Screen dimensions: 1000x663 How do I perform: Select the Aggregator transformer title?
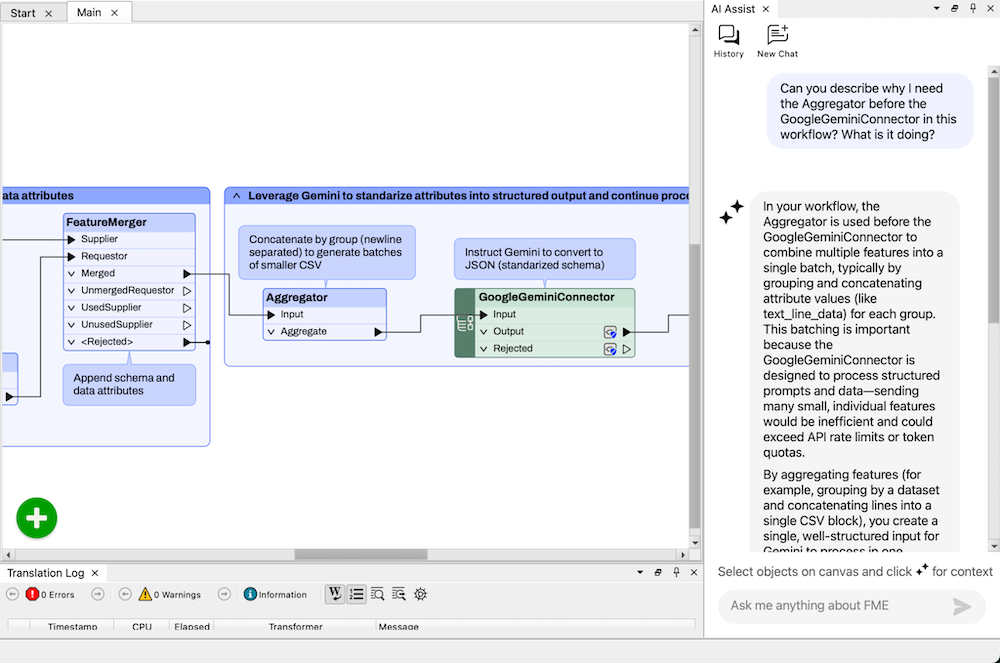tap(297, 298)
